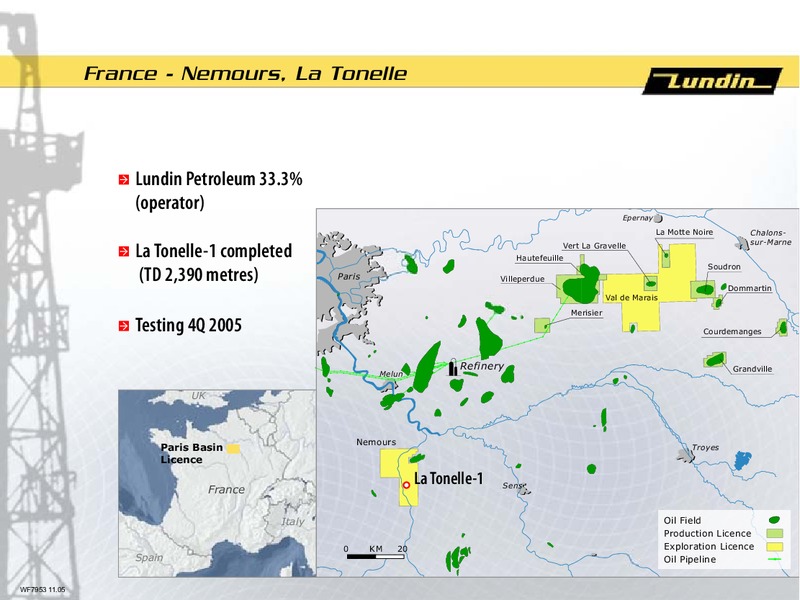
Task: Click the 'Refinery' map label
Action: (482, 366)
